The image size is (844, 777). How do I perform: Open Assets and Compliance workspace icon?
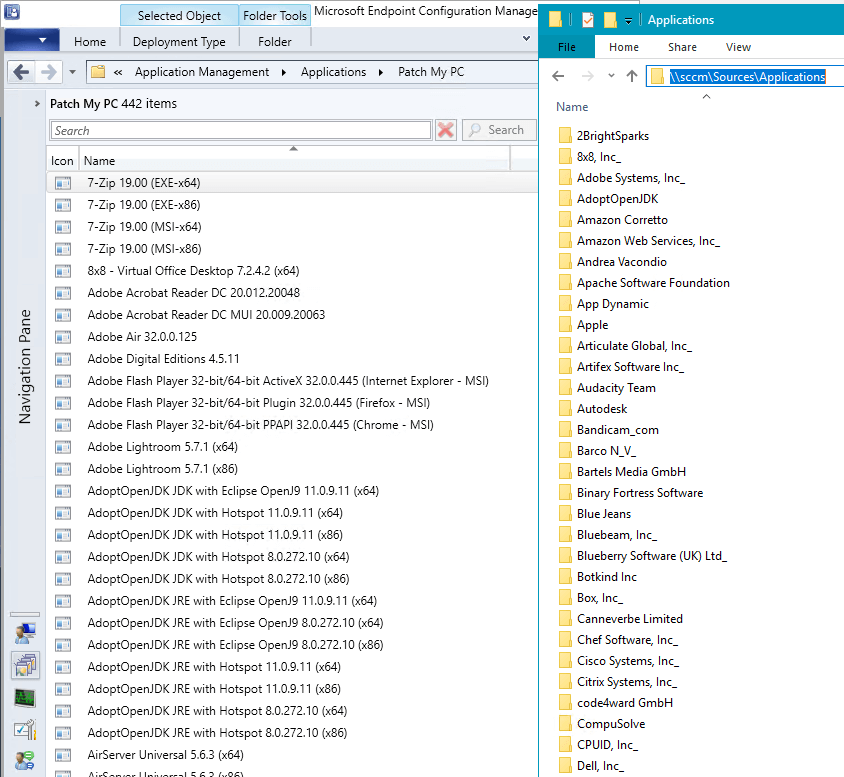(25, 633)
